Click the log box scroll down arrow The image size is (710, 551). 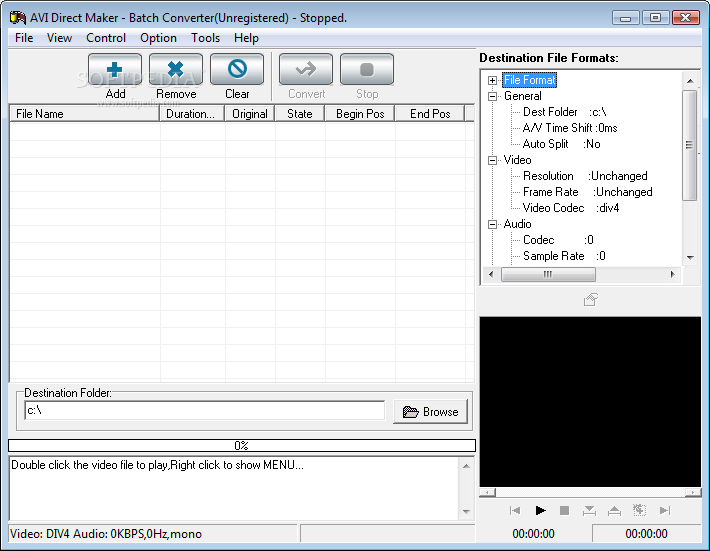(x=466, y=512)
